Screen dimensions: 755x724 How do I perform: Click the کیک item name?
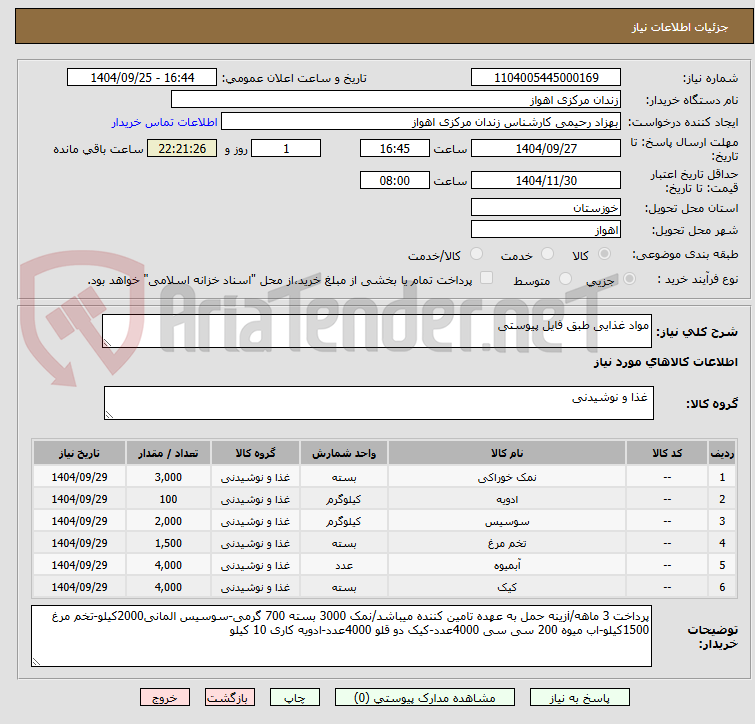coord(507,587)
